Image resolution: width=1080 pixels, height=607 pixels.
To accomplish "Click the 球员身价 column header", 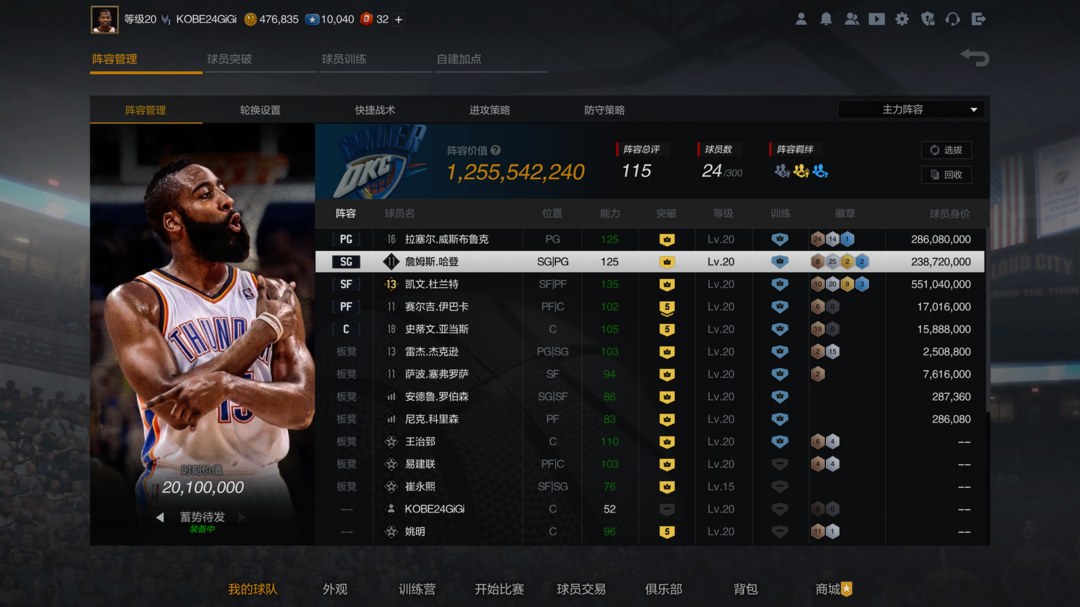I will [950, 214].
